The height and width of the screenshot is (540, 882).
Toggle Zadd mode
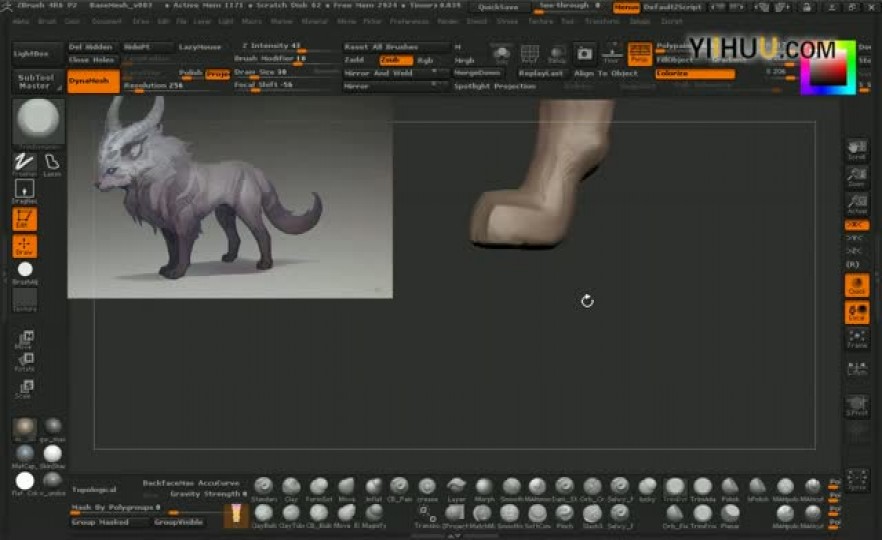tap(354, 60)
